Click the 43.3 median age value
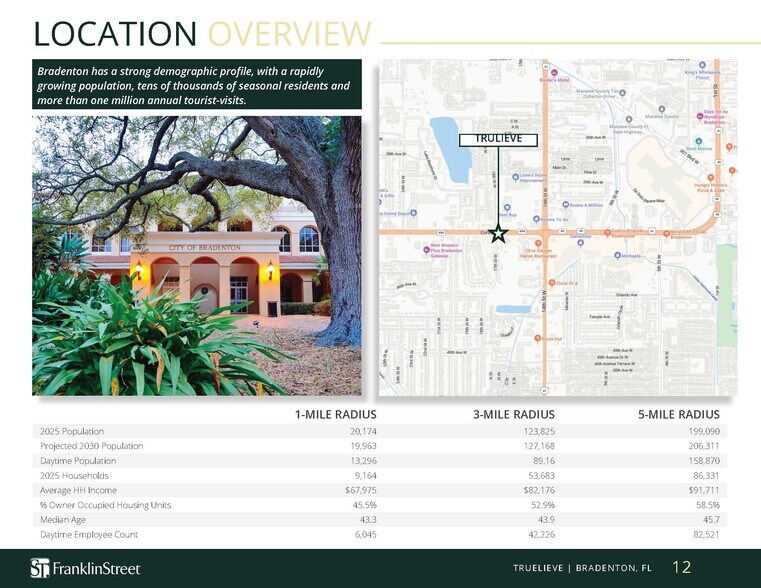The image size is (761, 588). click(x=368, y=520)
